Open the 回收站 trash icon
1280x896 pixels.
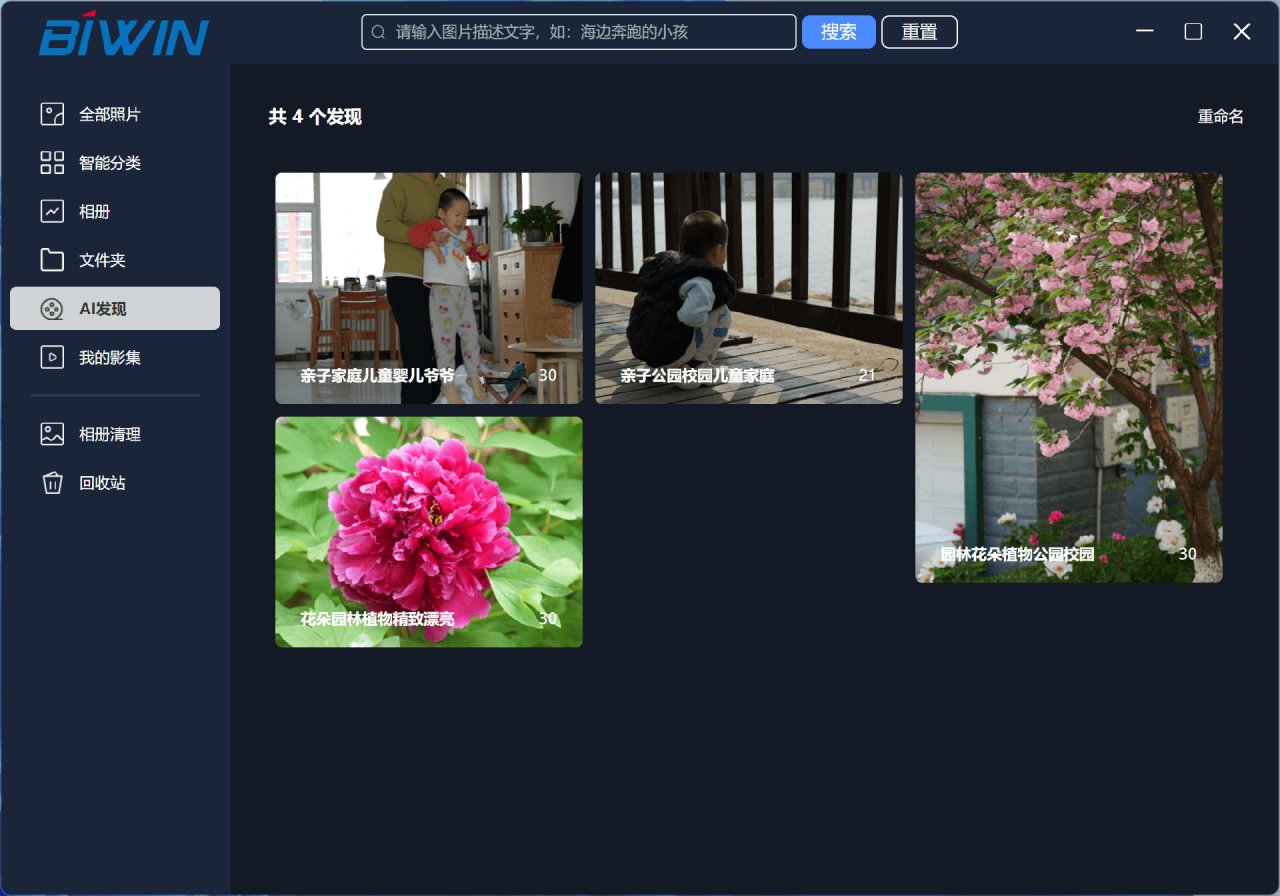tap(50, 483)
